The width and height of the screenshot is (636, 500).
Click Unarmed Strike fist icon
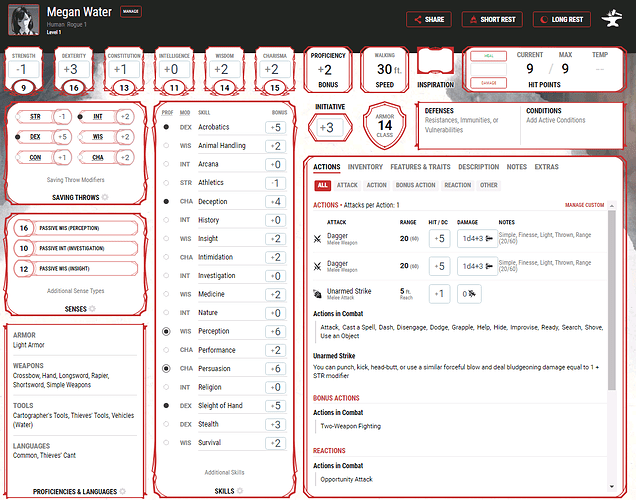tap(318, 294)
